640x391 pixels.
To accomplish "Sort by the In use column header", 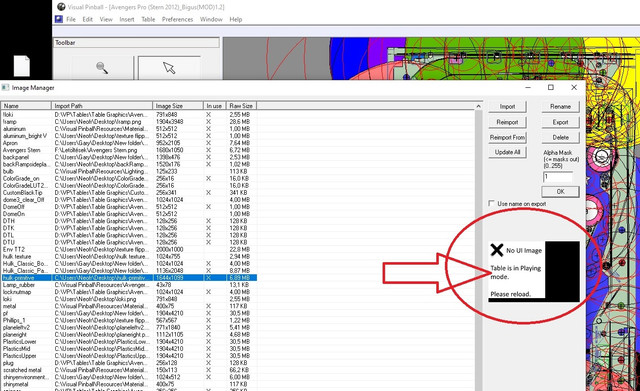I will coord(215,106).
